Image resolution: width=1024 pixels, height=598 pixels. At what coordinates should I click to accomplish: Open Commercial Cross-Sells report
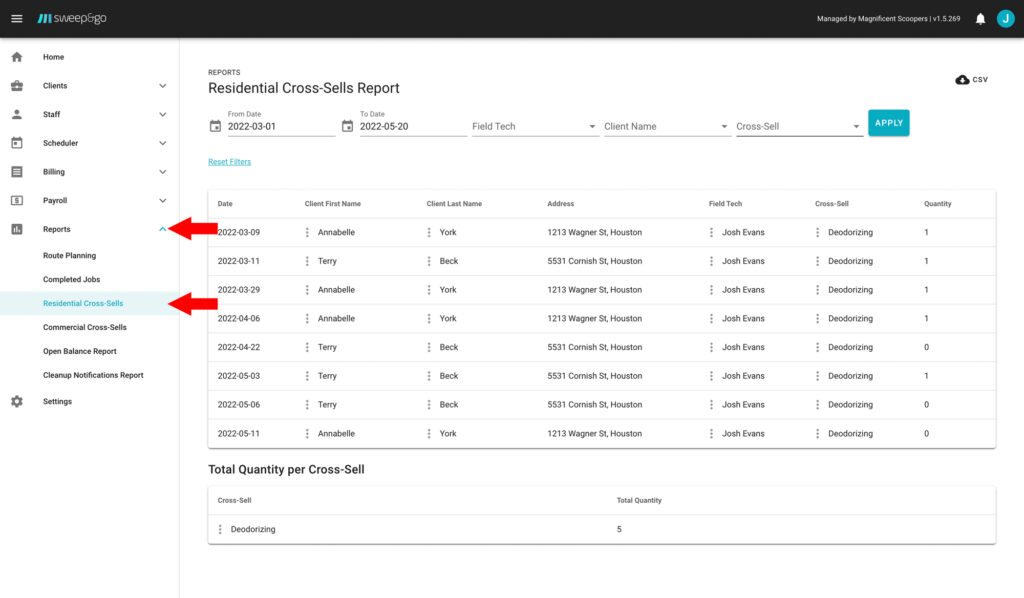(x=85, y=327)
